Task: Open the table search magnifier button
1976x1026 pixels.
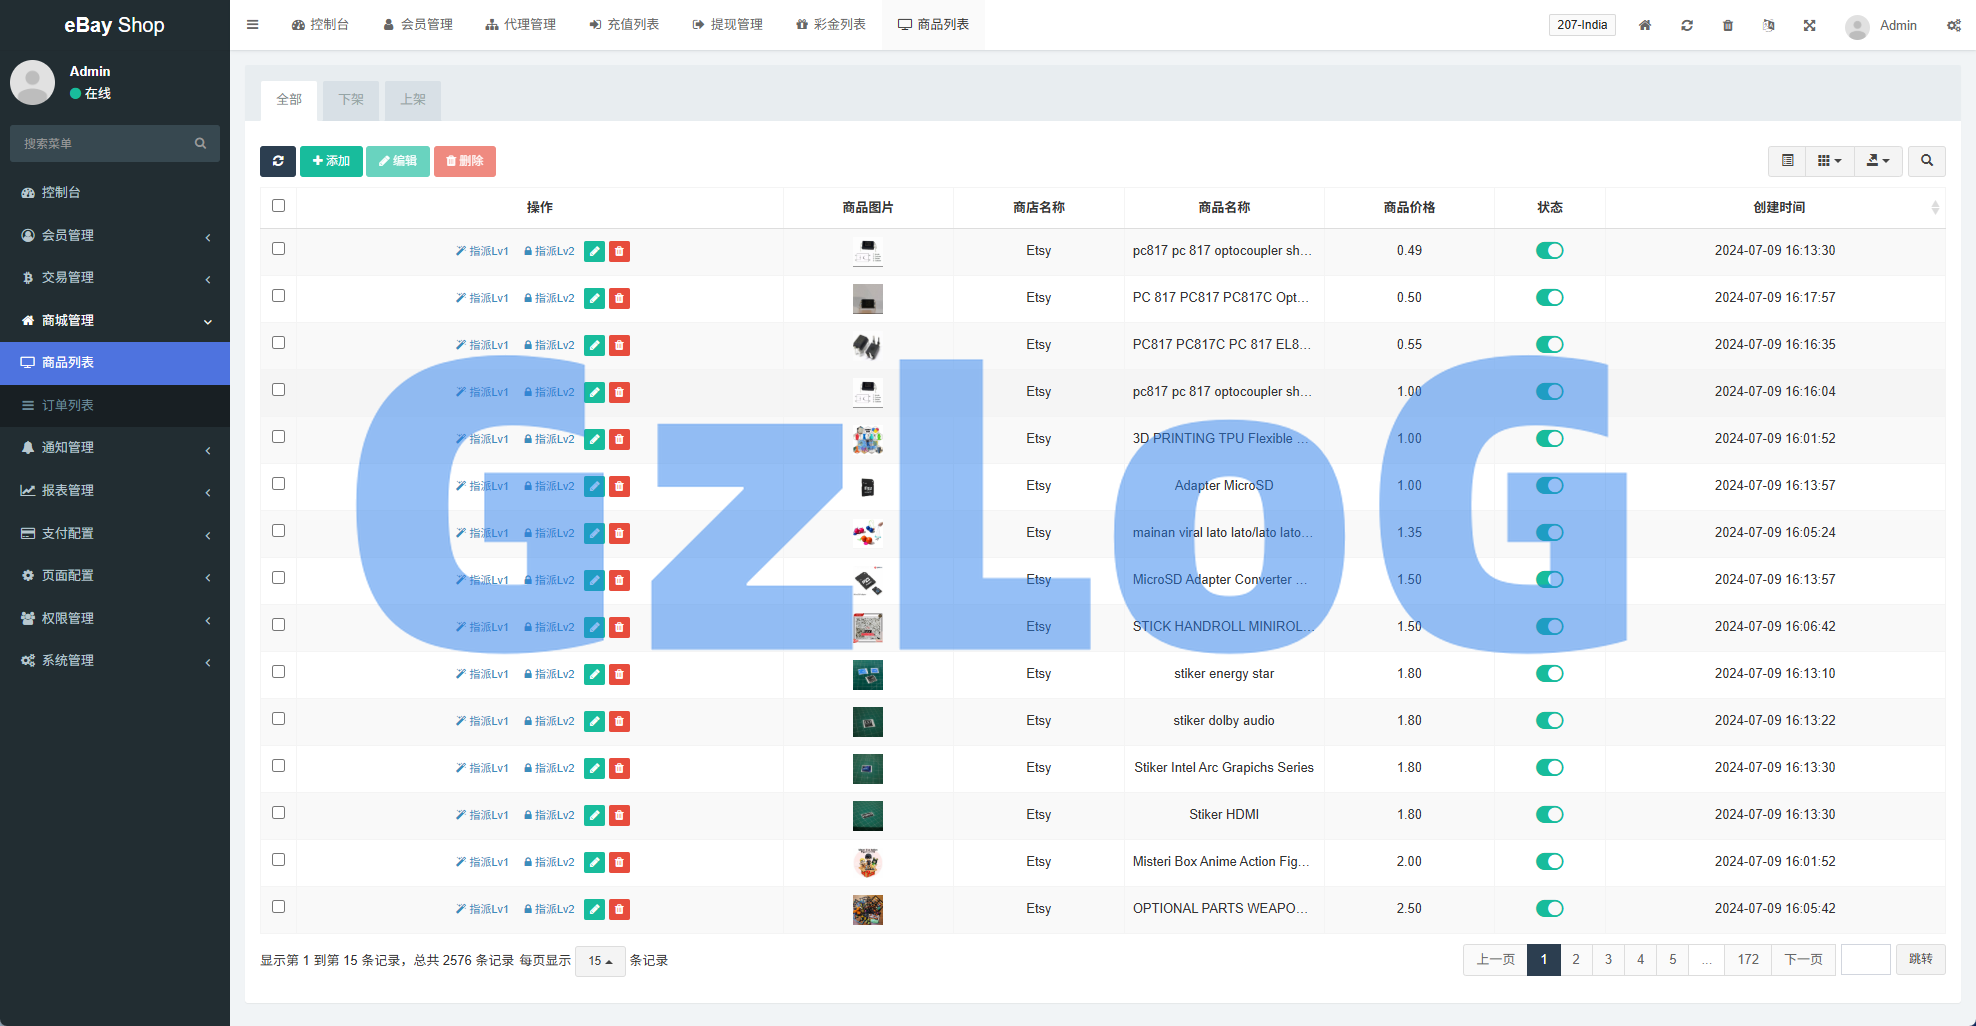Action: [x=1926, y=161]
